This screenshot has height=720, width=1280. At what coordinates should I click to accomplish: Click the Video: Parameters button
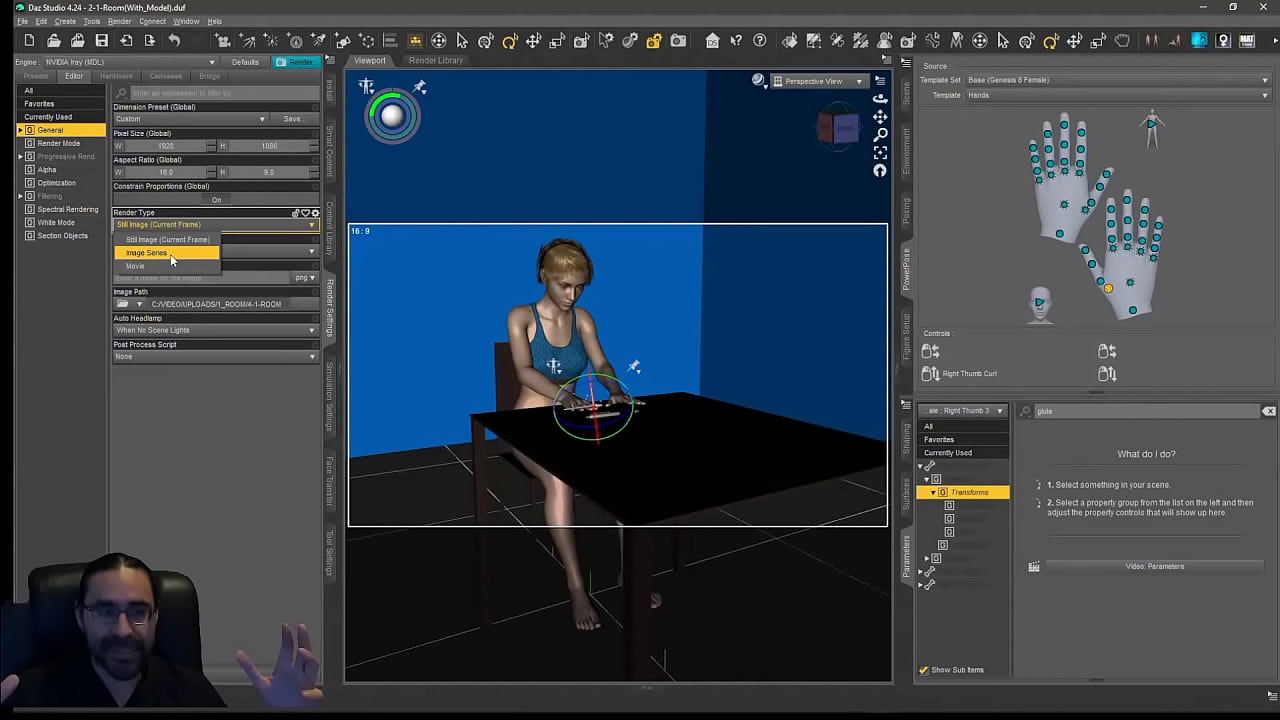[1154, 566]
